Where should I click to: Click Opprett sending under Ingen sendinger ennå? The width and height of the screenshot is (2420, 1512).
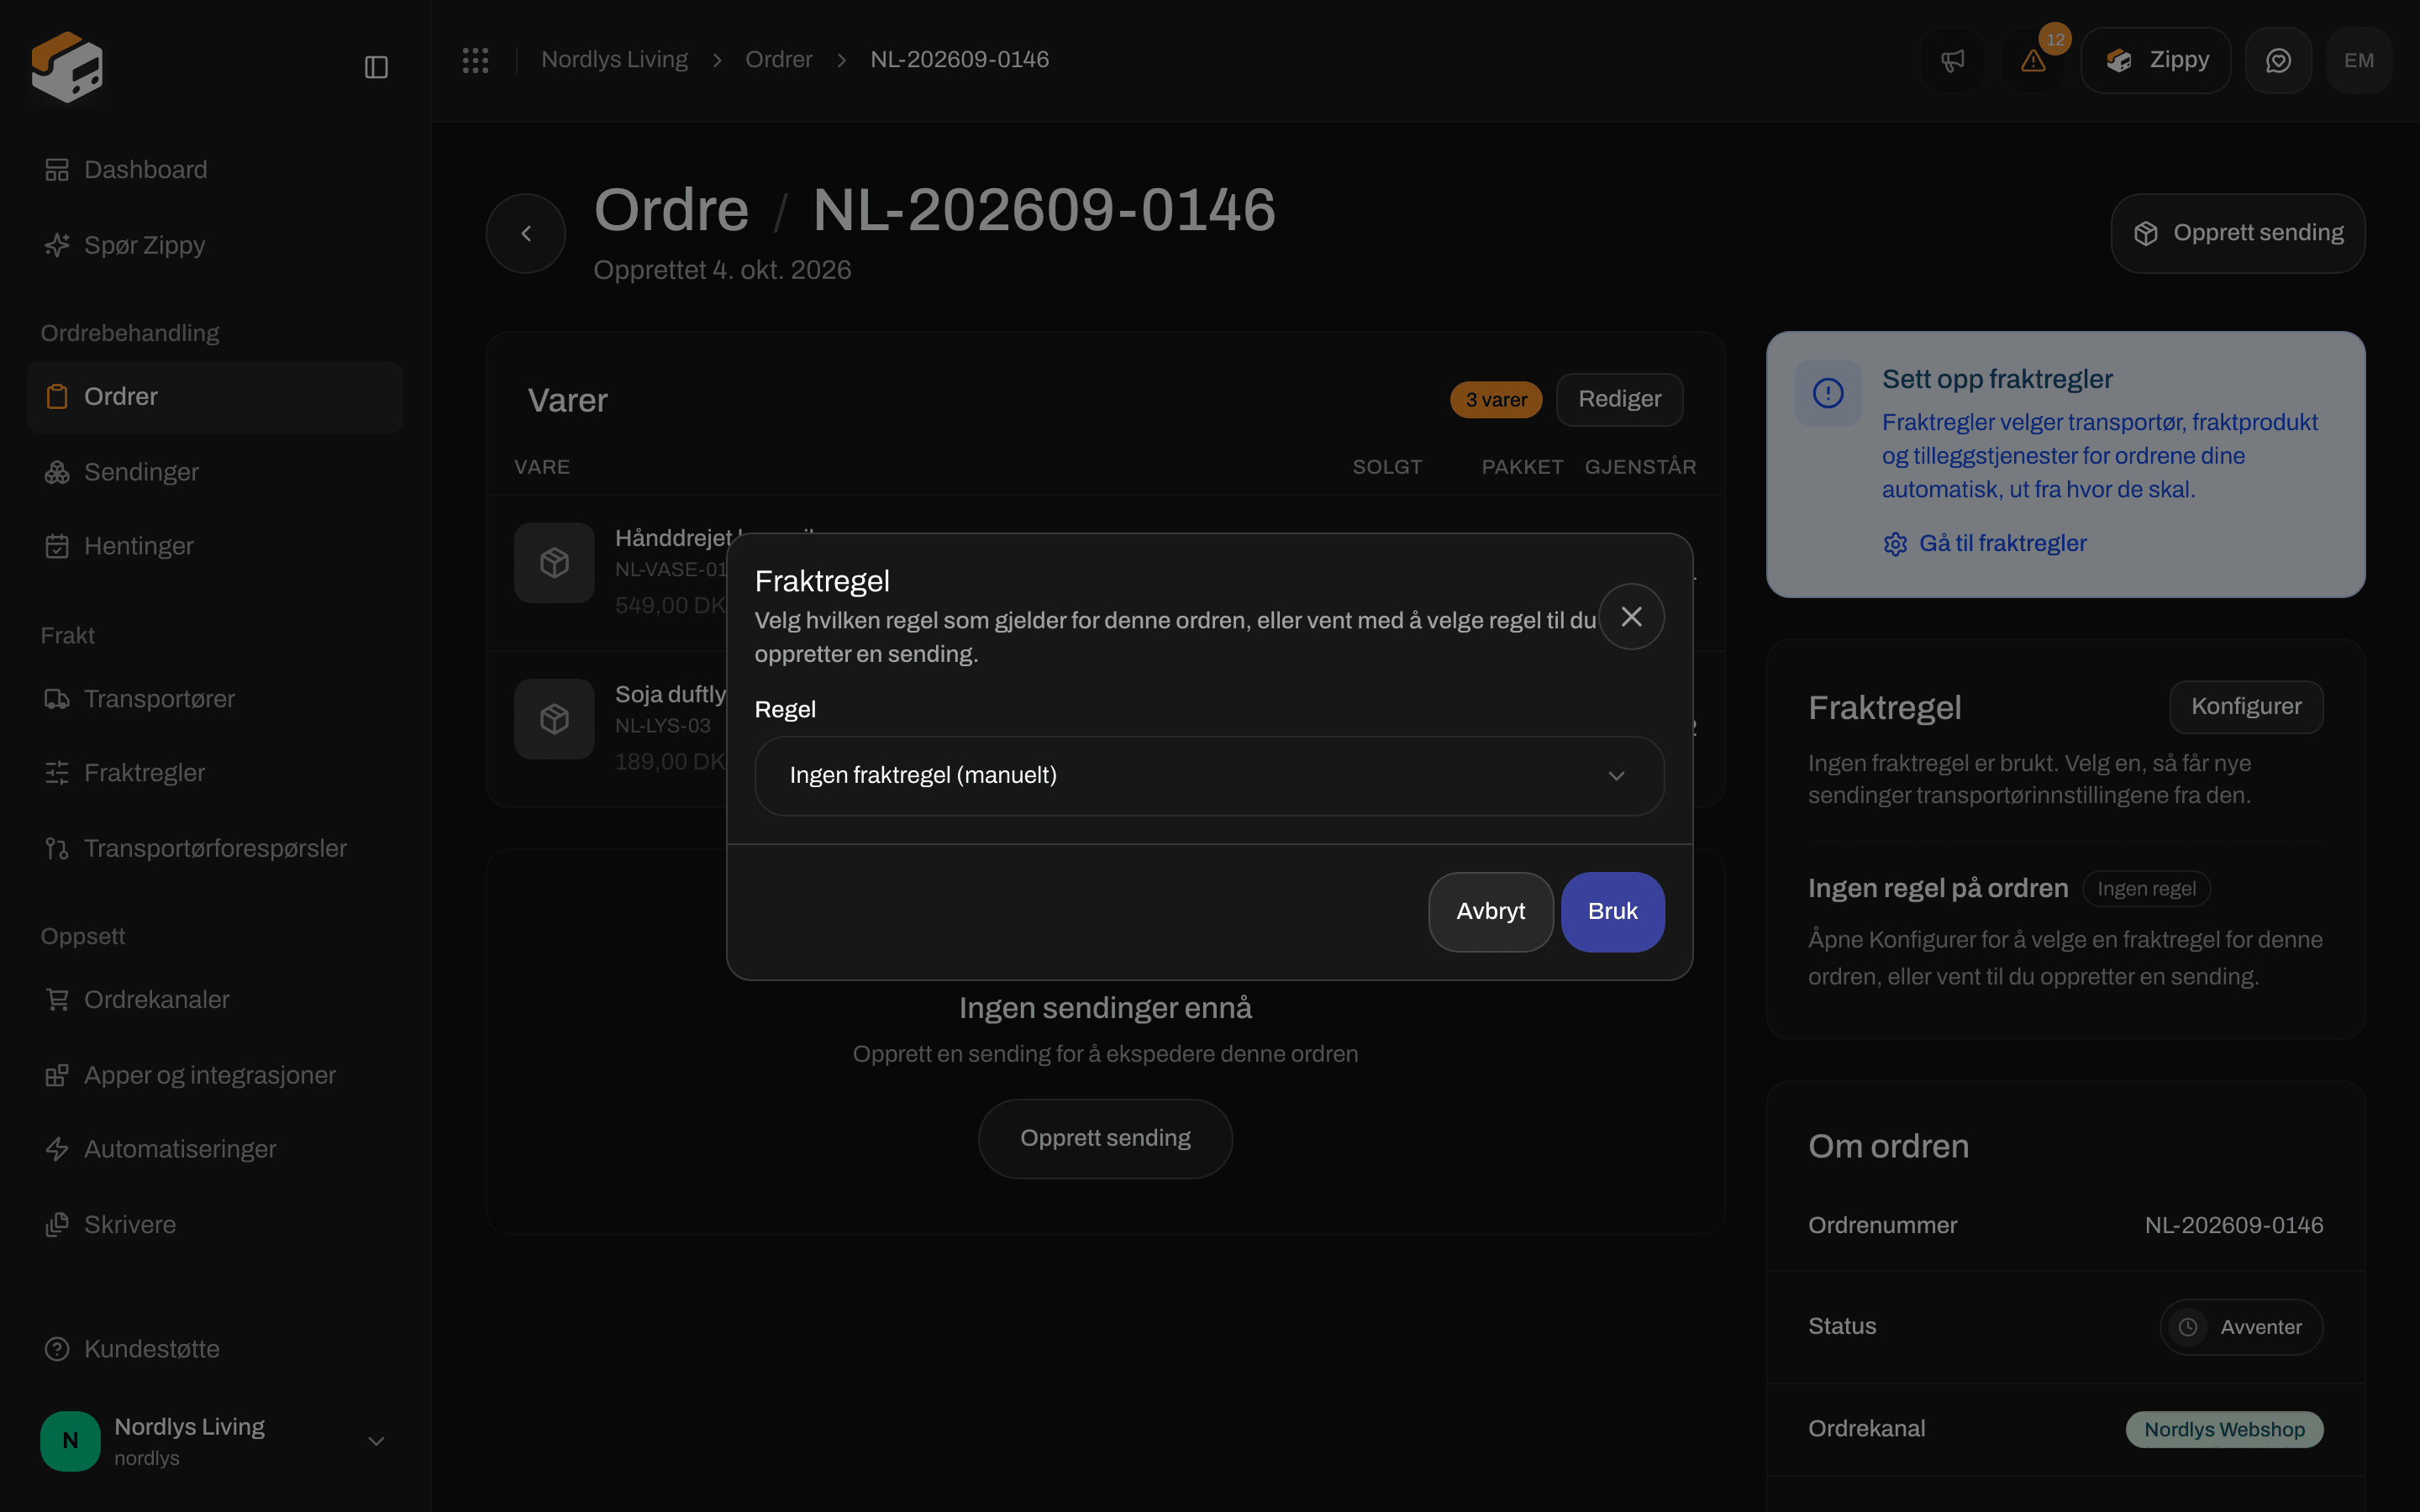(x=1105, y=1138)
